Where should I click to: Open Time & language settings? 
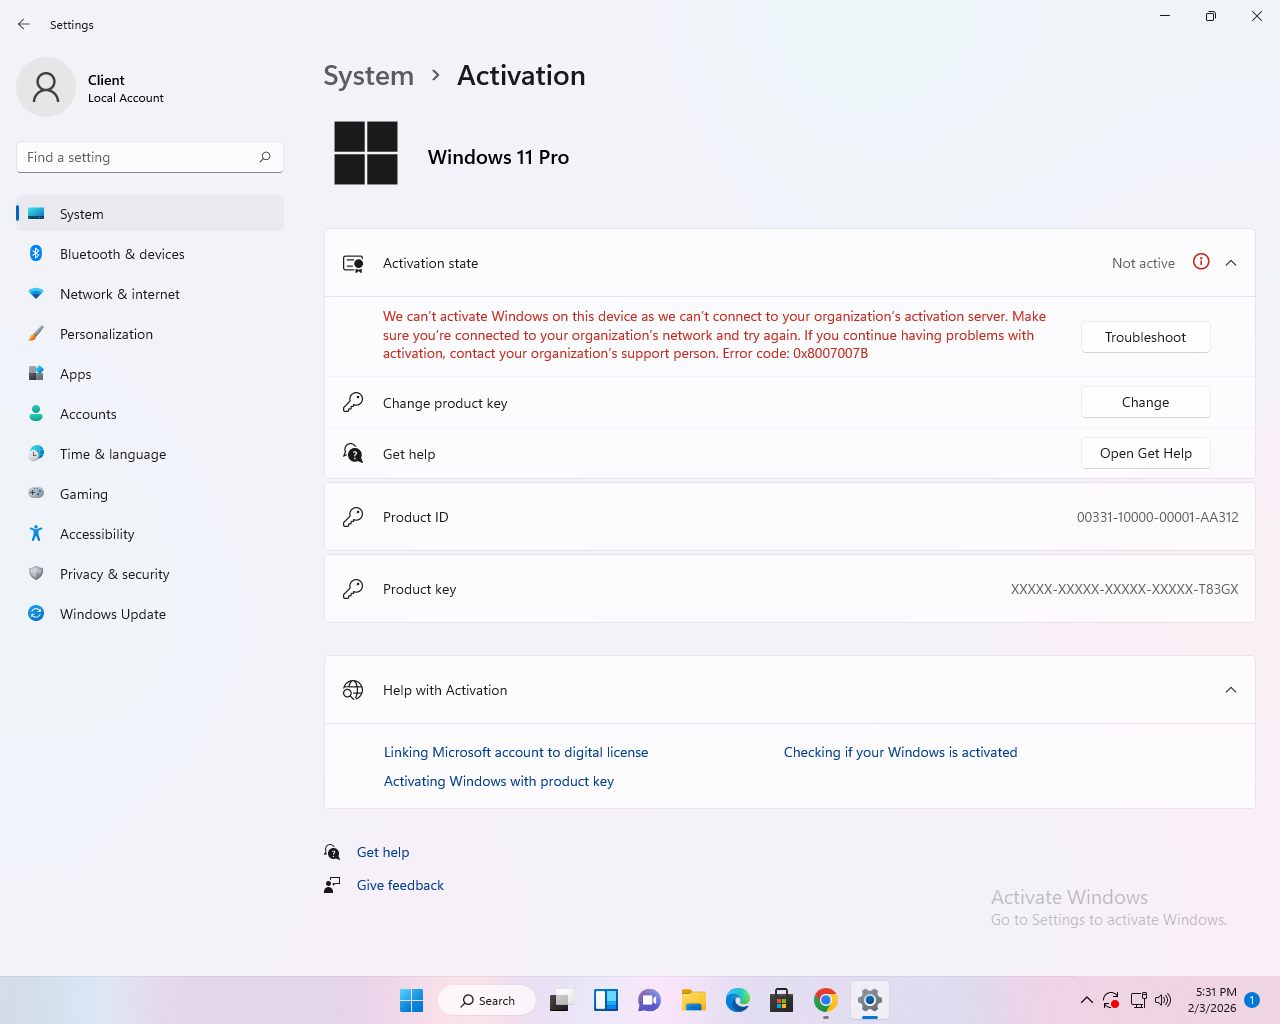[x=150, y=454]
